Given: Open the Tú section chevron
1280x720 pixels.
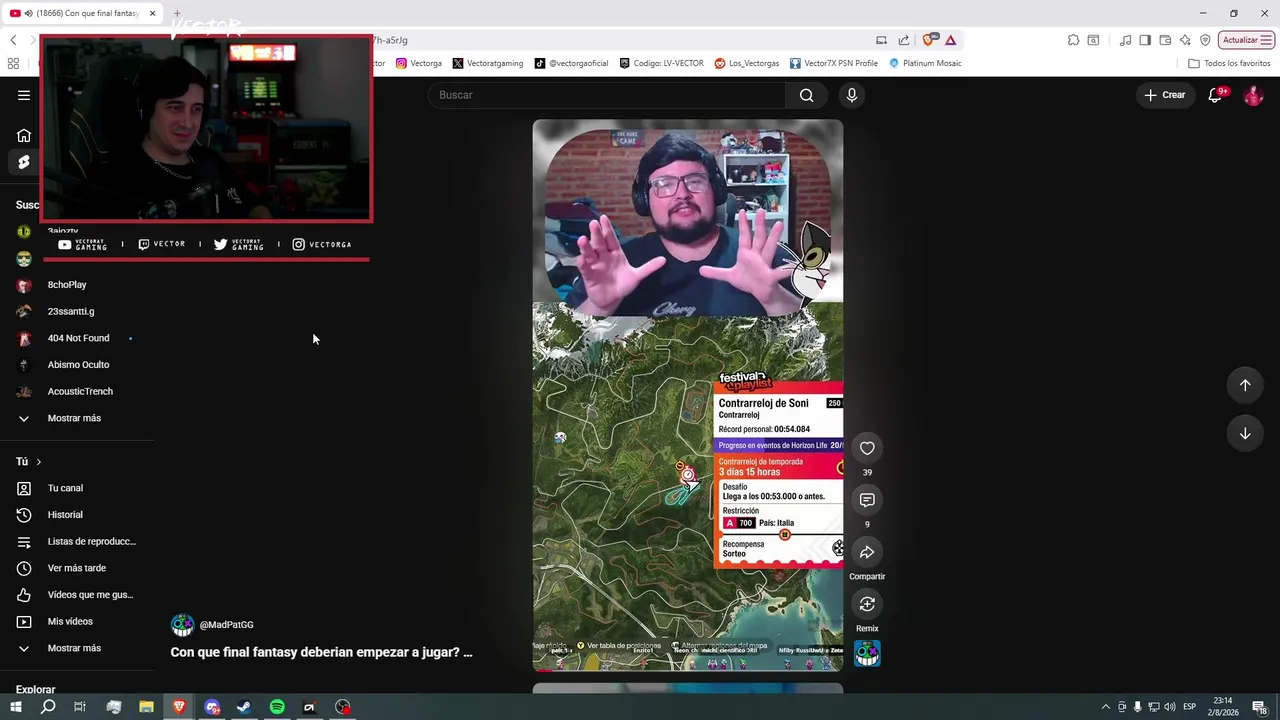Looking at the screenshot, I should (x=39, y=462).
